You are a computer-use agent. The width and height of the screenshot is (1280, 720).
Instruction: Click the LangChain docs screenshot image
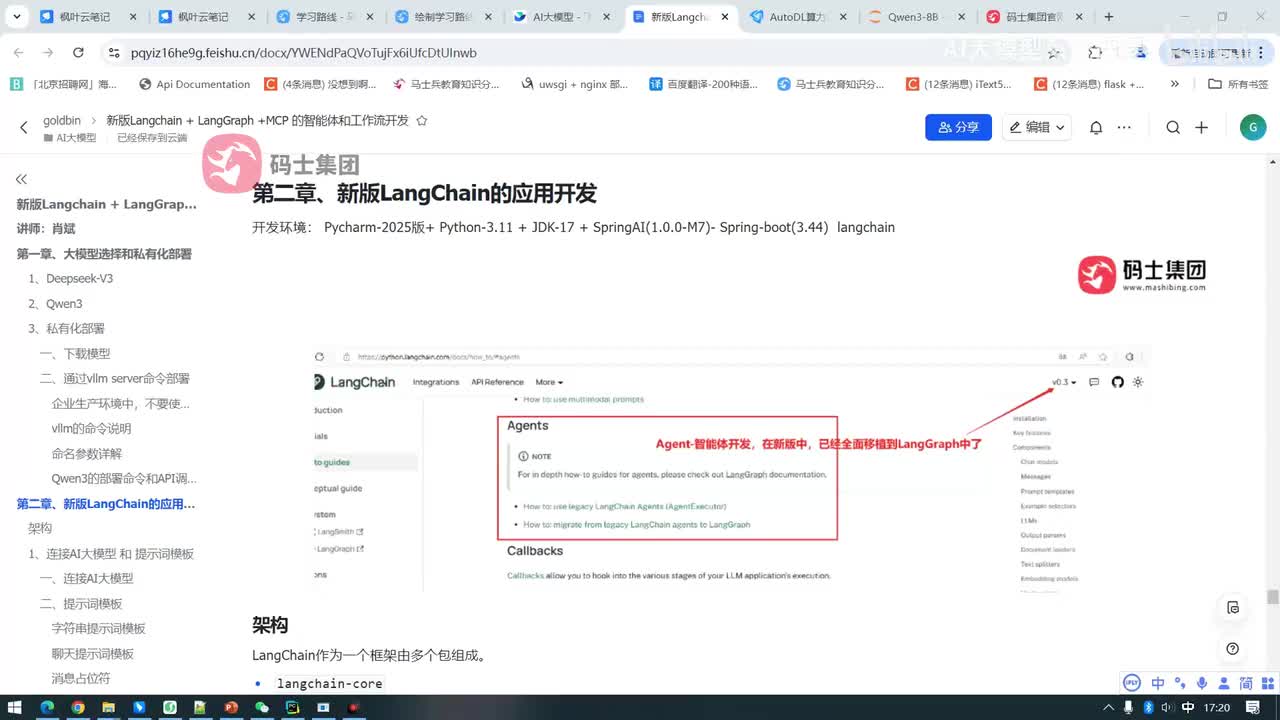730,468
